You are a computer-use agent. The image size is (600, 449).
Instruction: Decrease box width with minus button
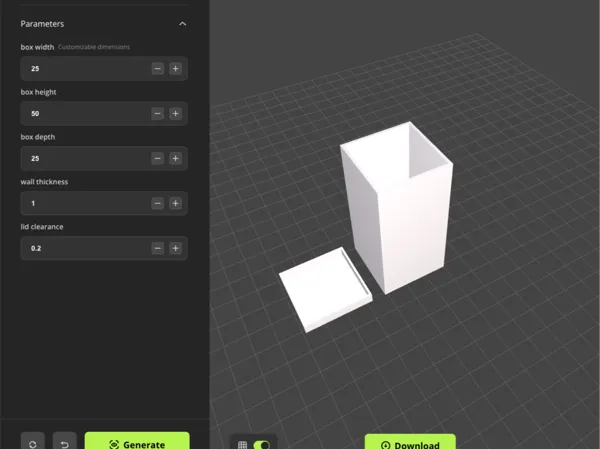pos(158,69)
